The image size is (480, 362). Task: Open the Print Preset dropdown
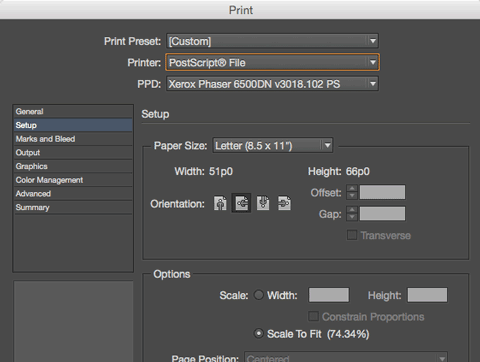point(272,41)
